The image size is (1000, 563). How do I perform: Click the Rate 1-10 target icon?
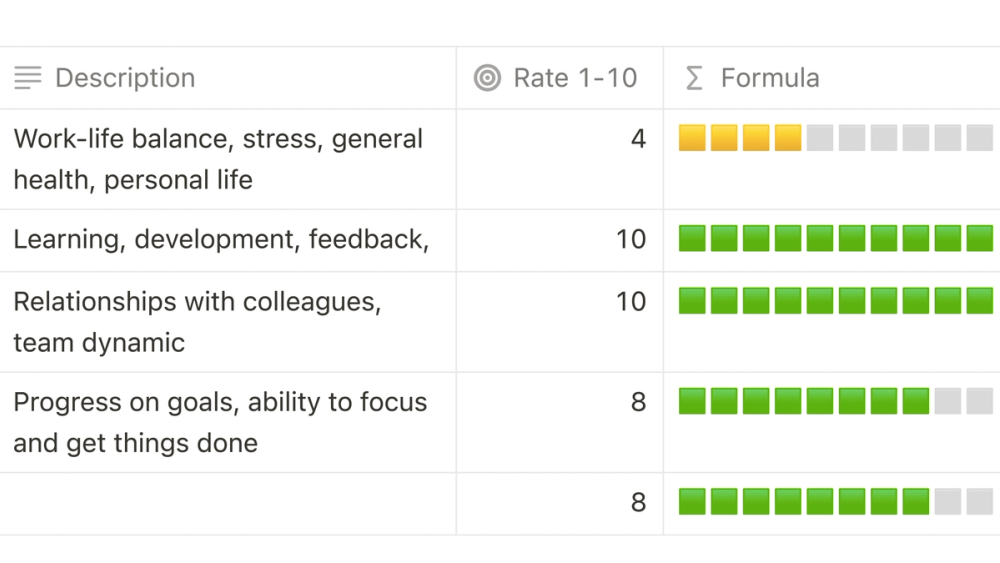[487, 78]
